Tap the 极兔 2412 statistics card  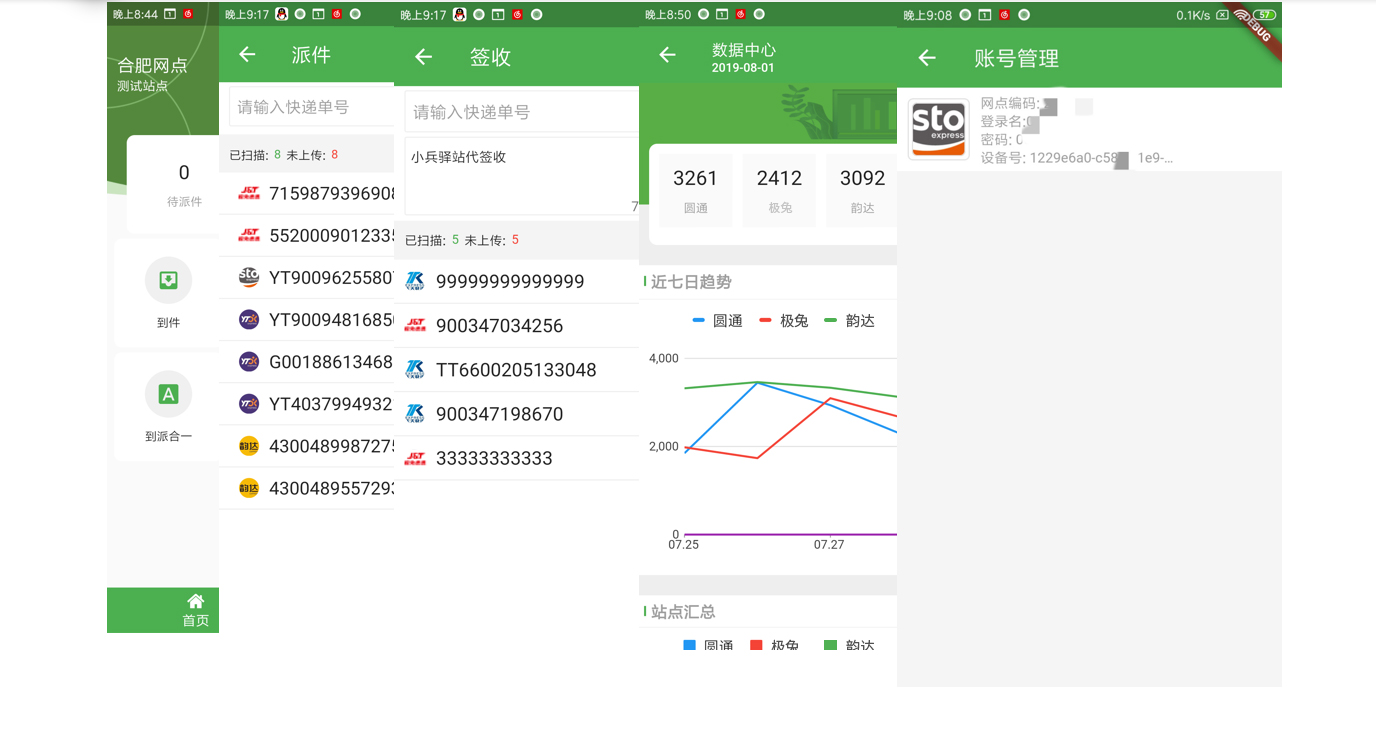tap(779, 189)
